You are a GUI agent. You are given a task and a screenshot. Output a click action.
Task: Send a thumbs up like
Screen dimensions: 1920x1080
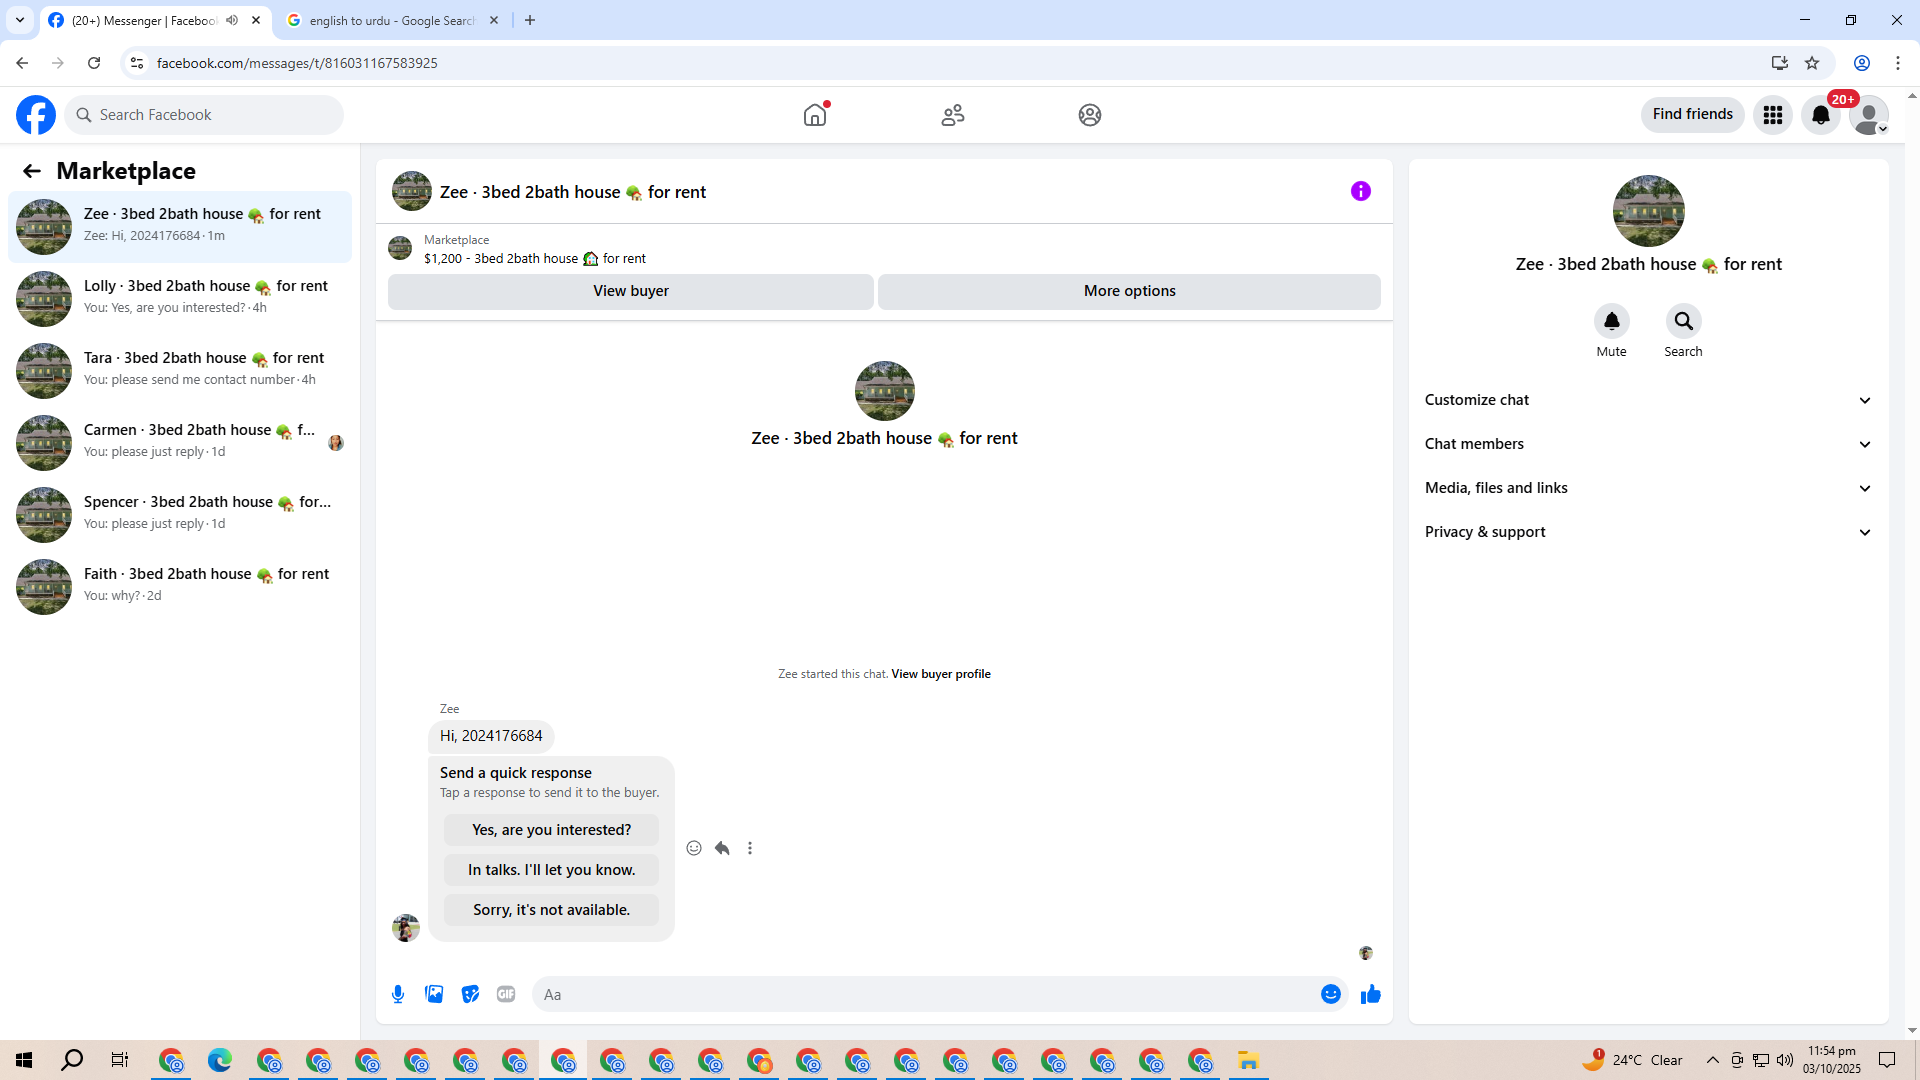[1371, 994]
